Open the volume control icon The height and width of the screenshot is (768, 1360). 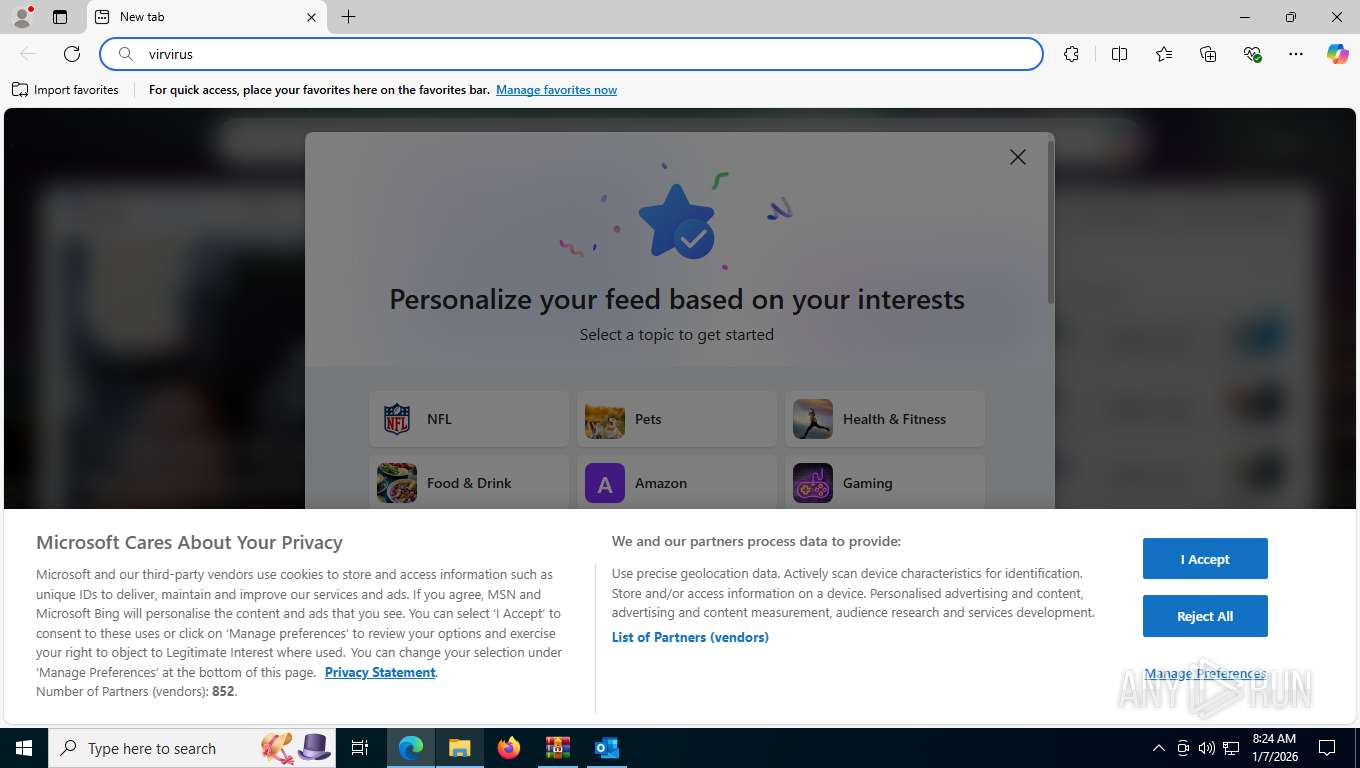click(1207, 748)
